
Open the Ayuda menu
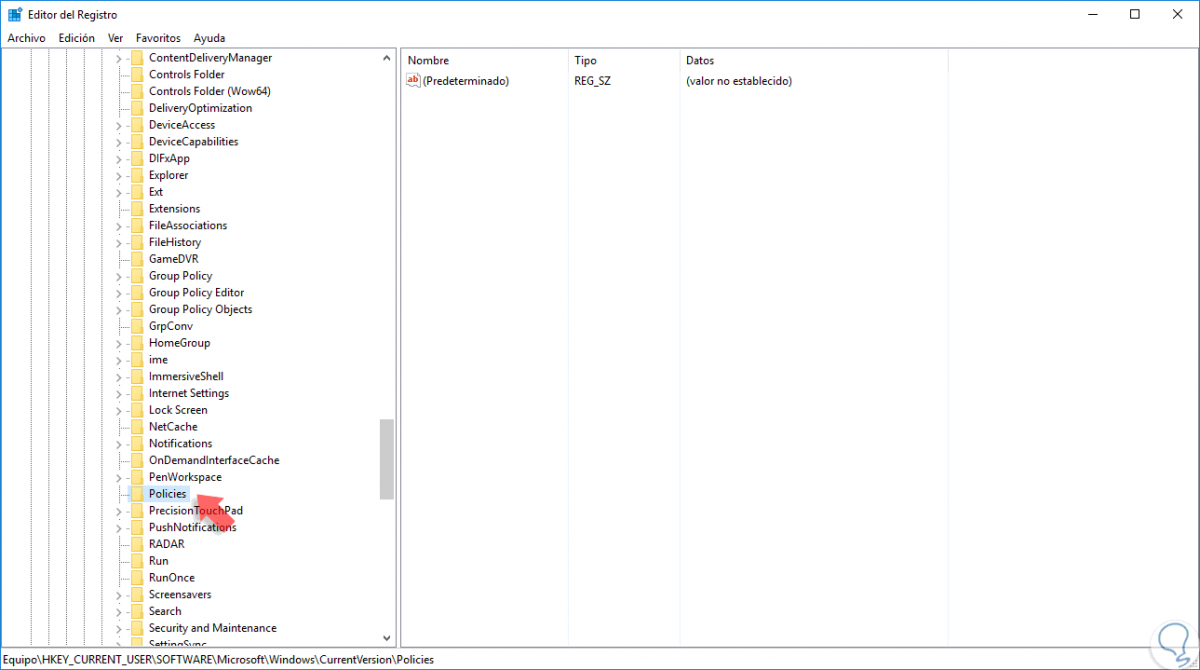pos(209,38)
